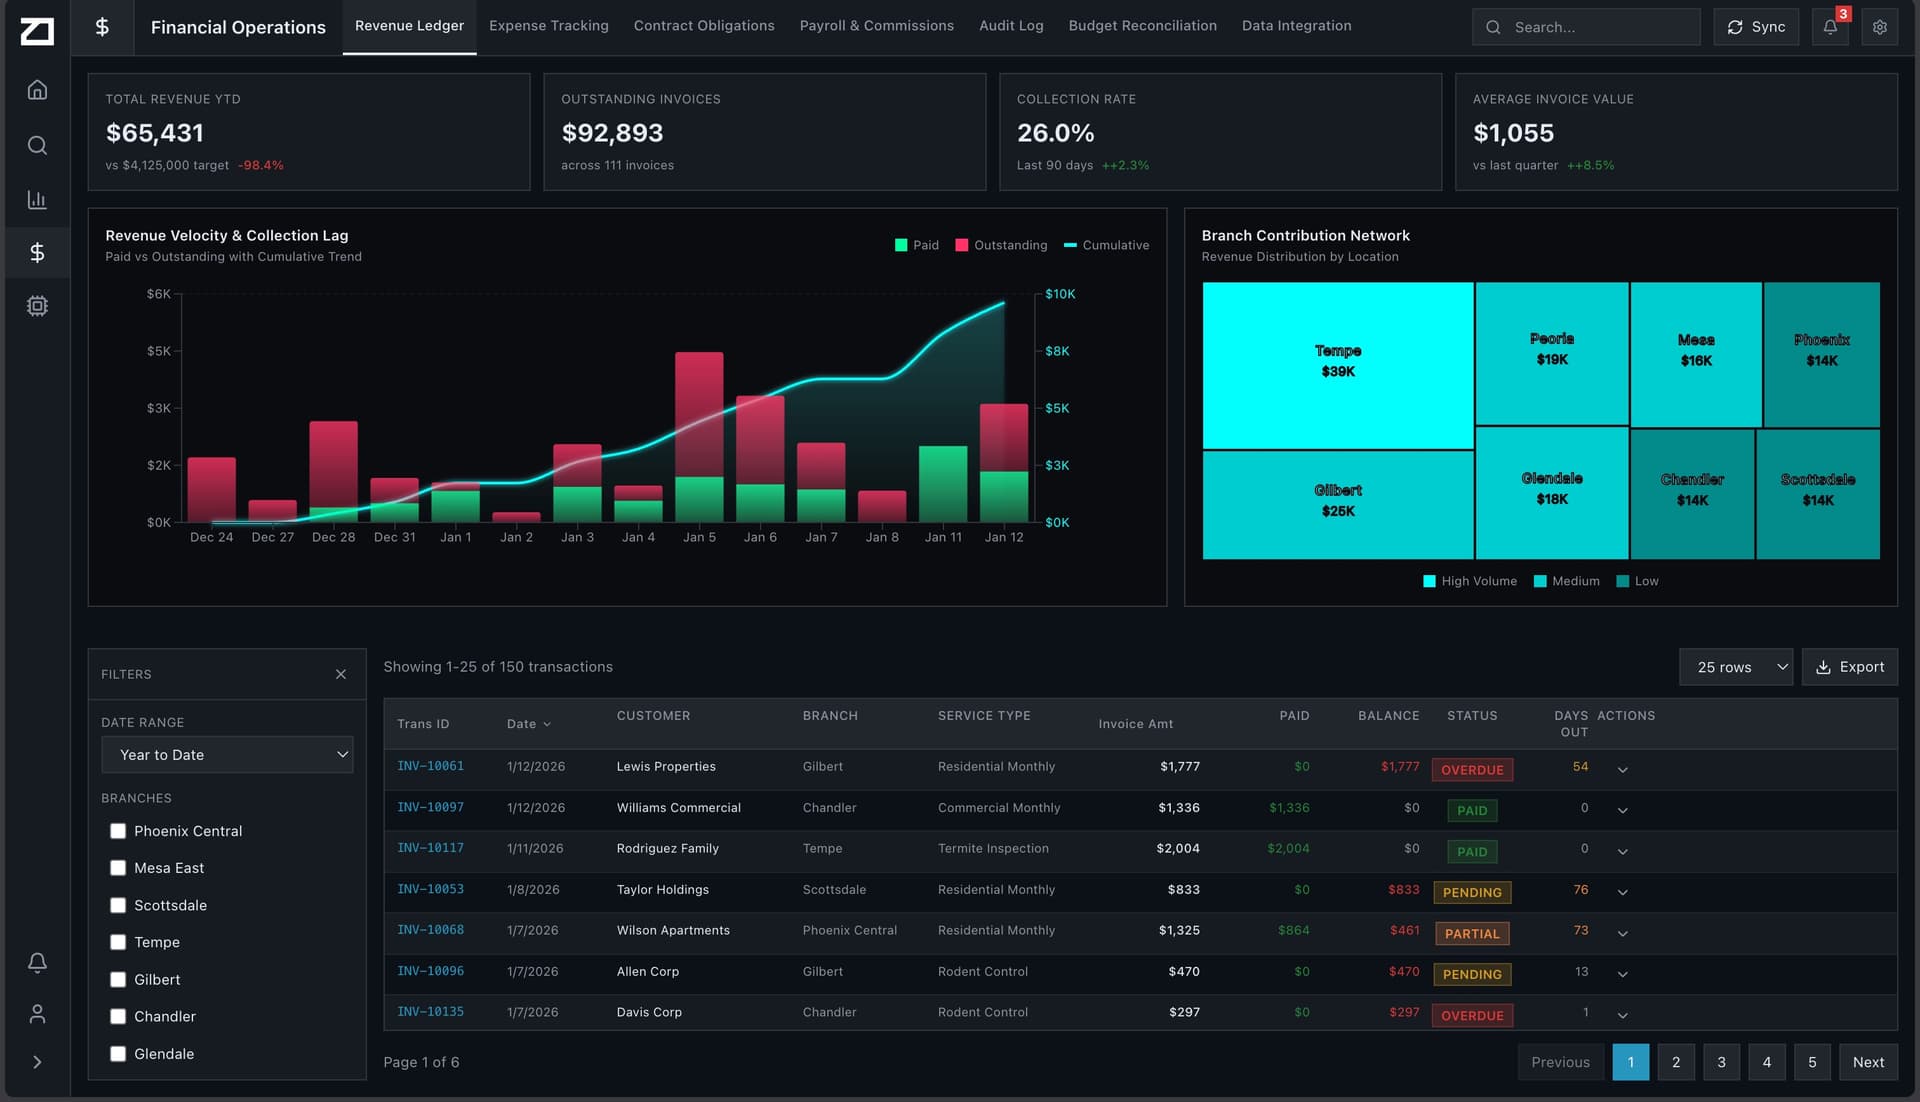Open invoice INV-10097 link
This screenshot has height=1102, width=1920.
click(430, 807)
